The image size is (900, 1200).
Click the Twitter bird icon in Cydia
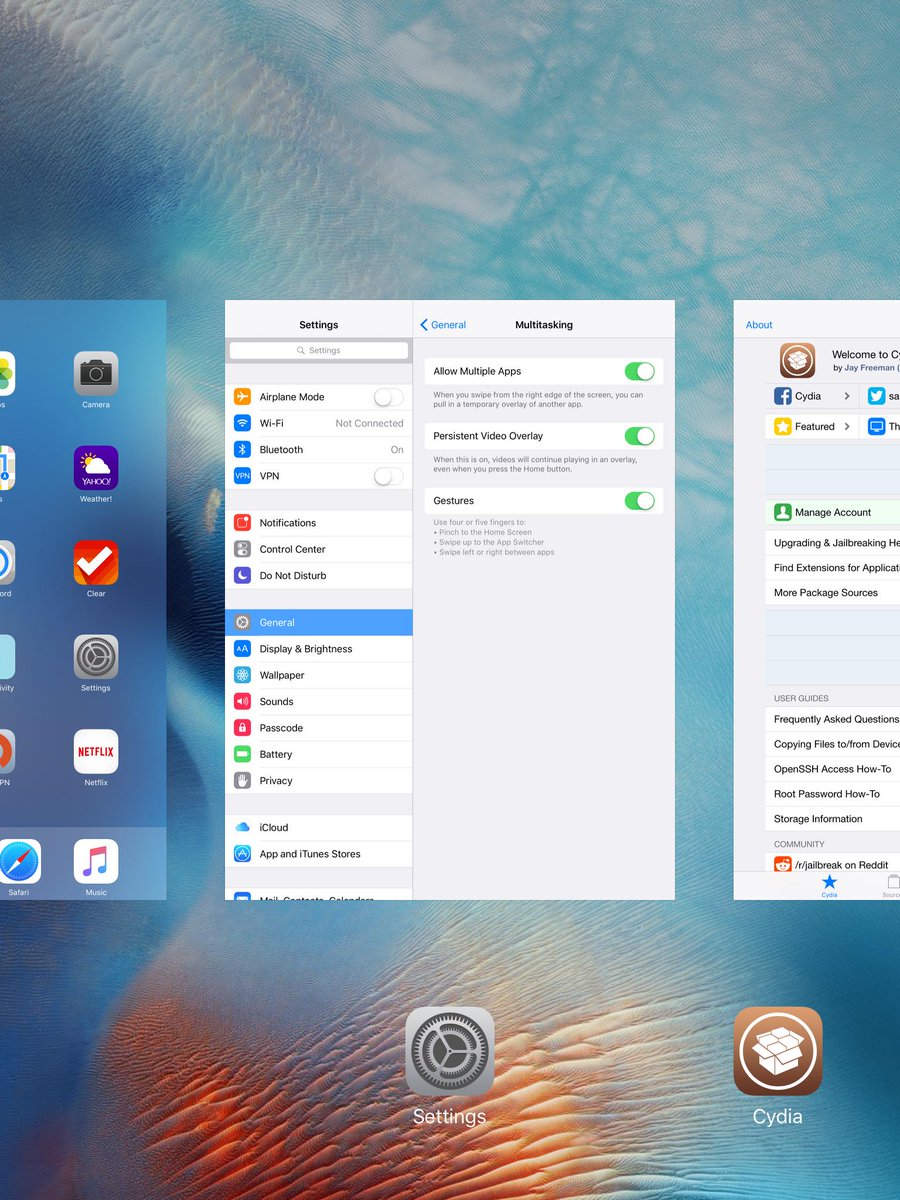877,396
